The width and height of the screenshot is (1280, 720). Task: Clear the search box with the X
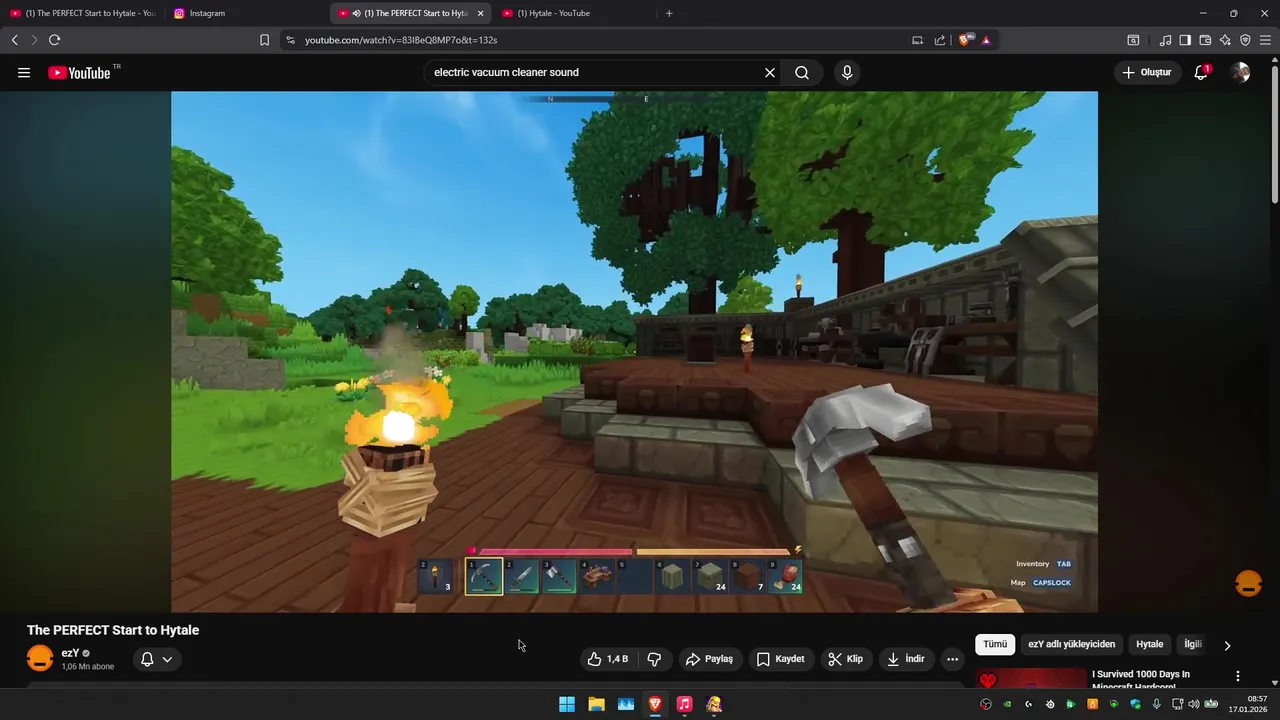pyautogui.click(x=770, y=72)
